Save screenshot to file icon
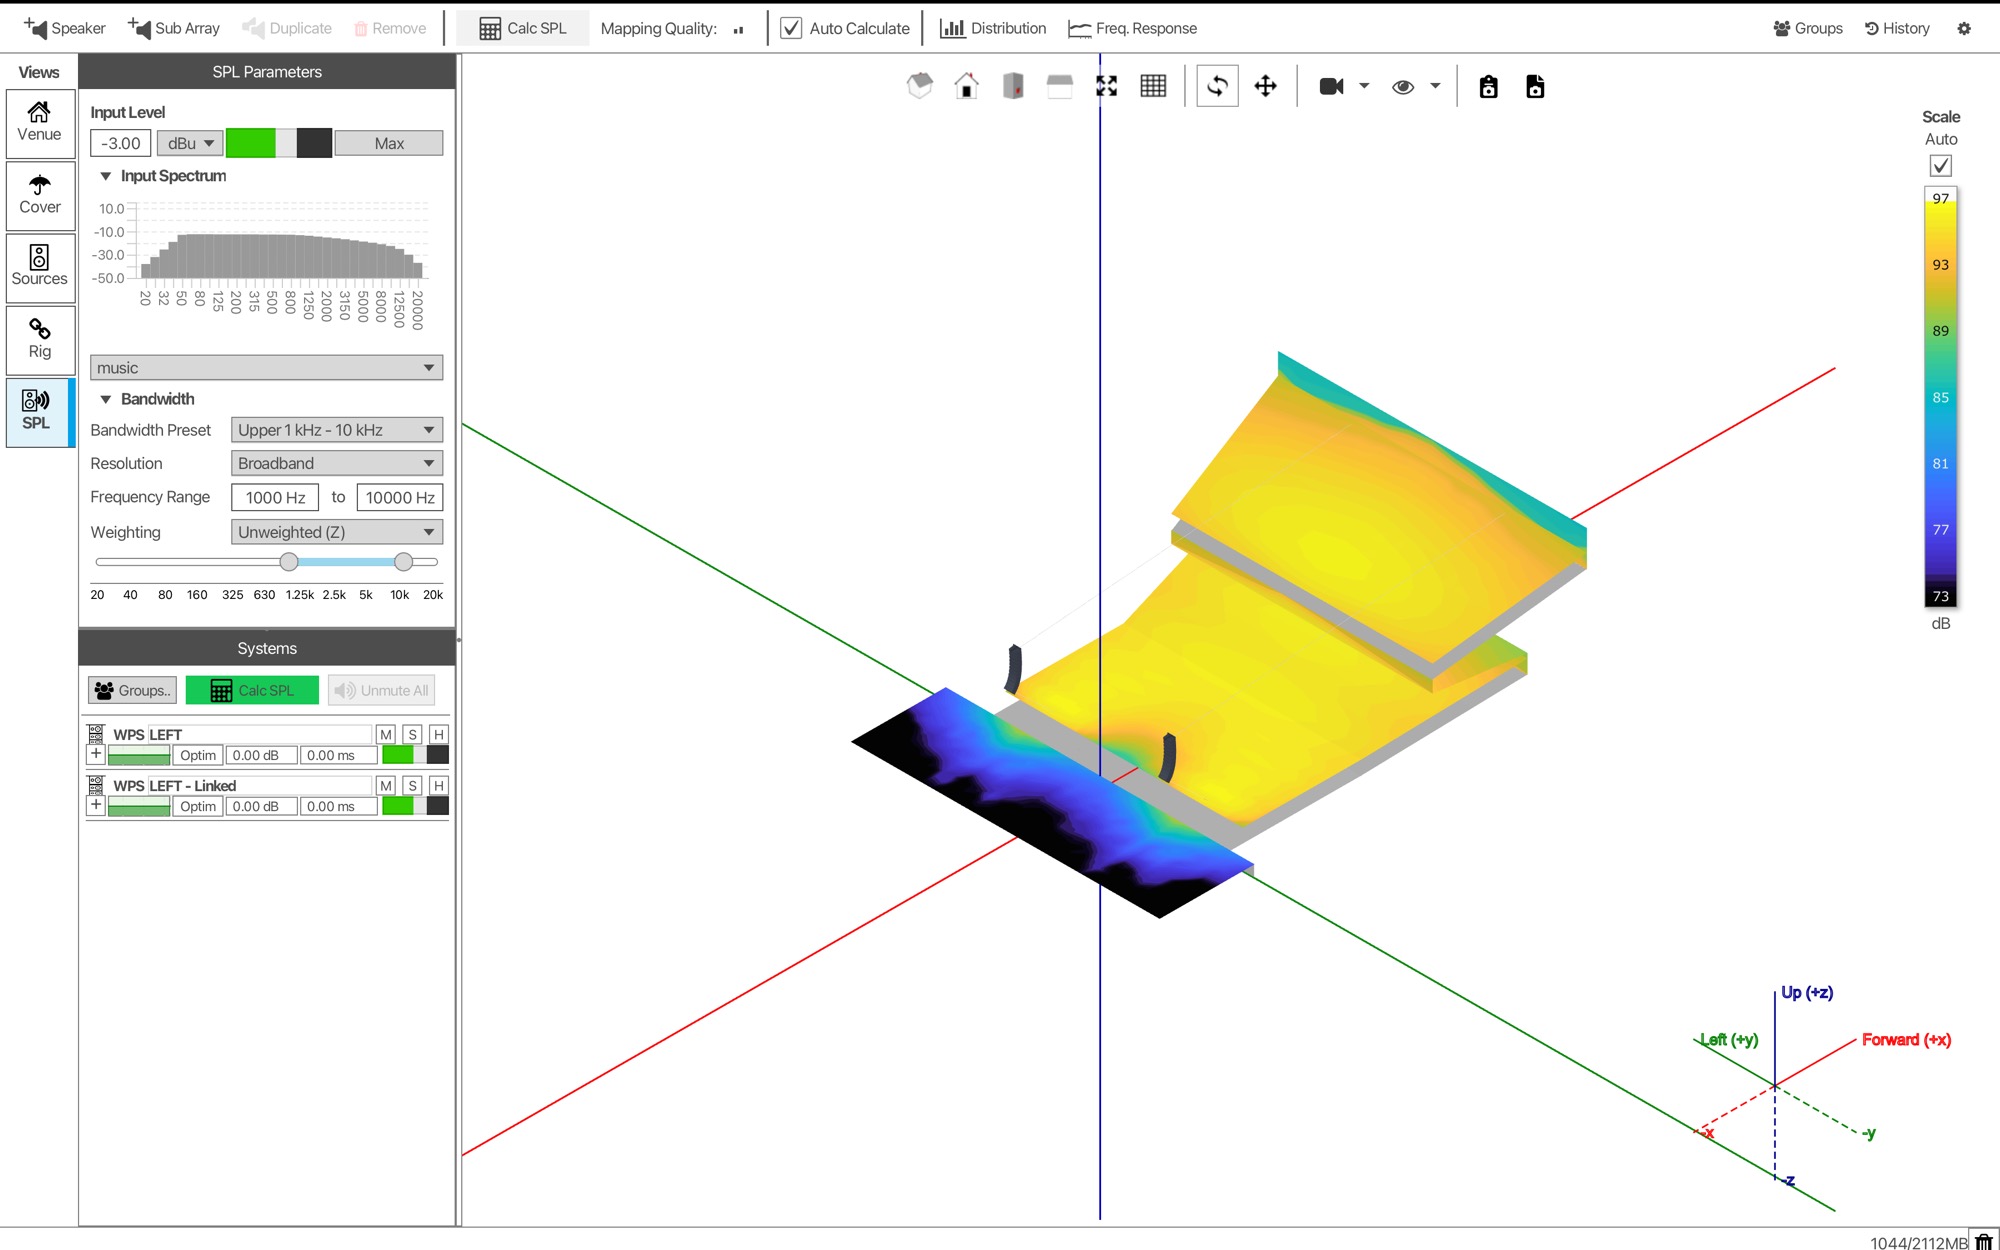 1535,86
